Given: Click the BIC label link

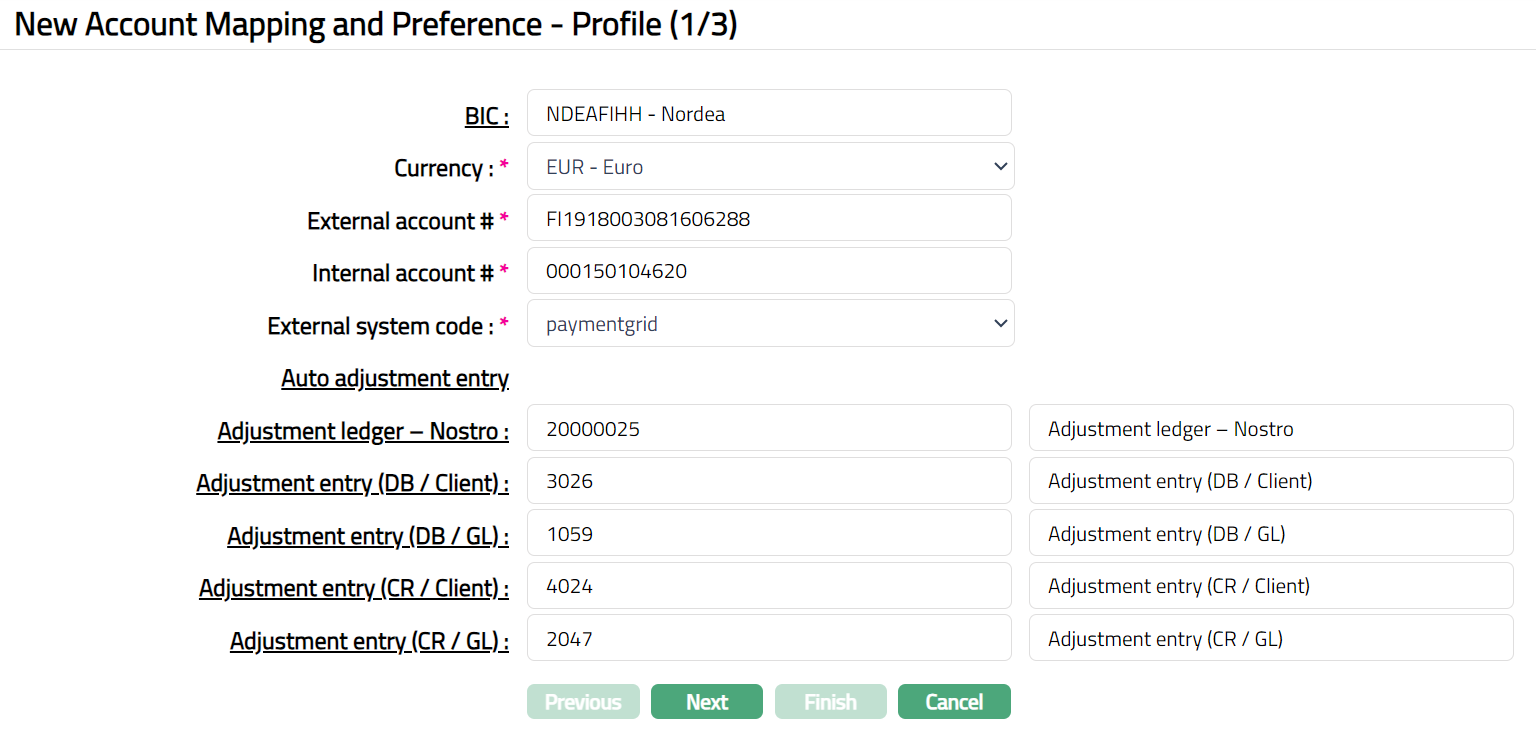Looking at the screenshot, I should click(486, 116).
